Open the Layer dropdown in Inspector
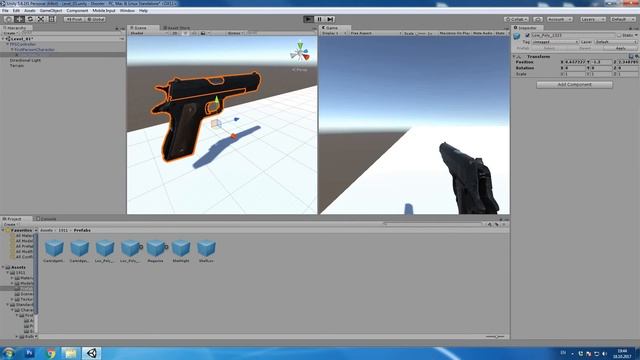Image resolution: width=640 pixels, height=360 pixels. (x=616, y=42)
